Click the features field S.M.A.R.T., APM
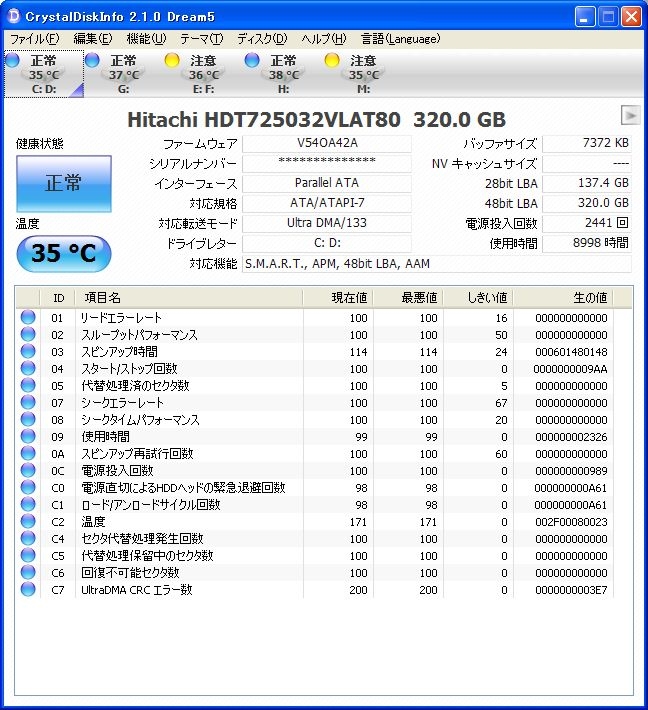Viewport: 648px width, 710px height. [x=437, y=264]
